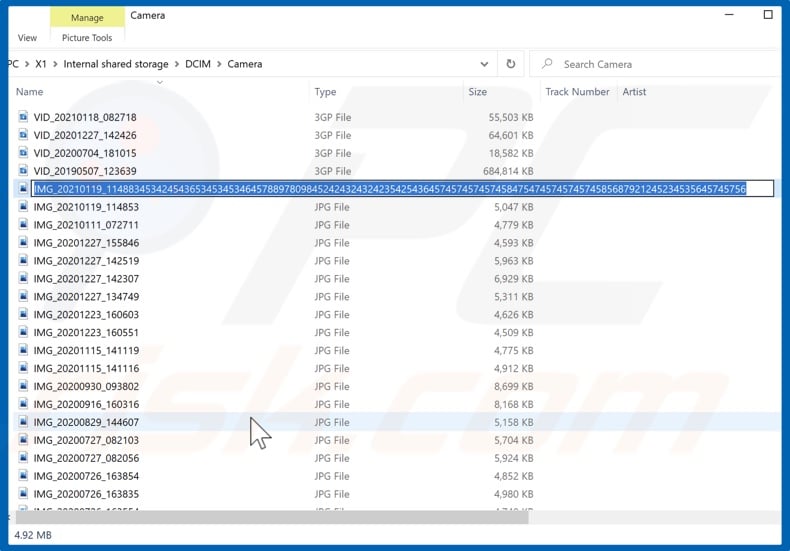This screenshot has height=551, width=790.
Task: Click the IMG_20201227_155846 image file icon
Action: (25, 243)
